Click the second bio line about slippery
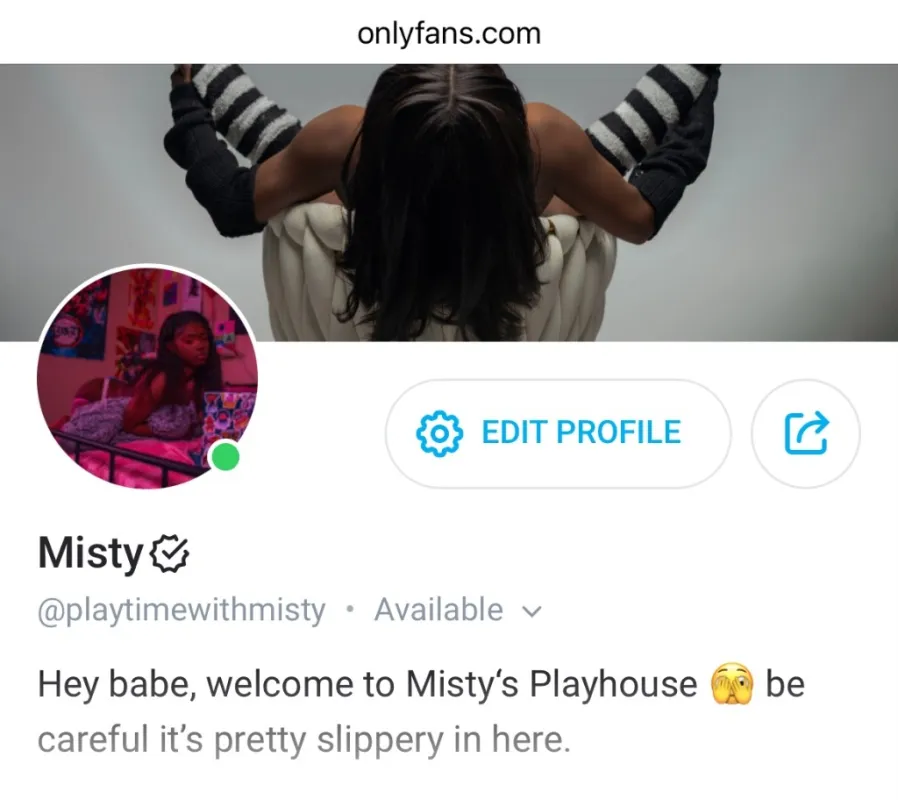The image size is (898, 800). pos(304,740)
